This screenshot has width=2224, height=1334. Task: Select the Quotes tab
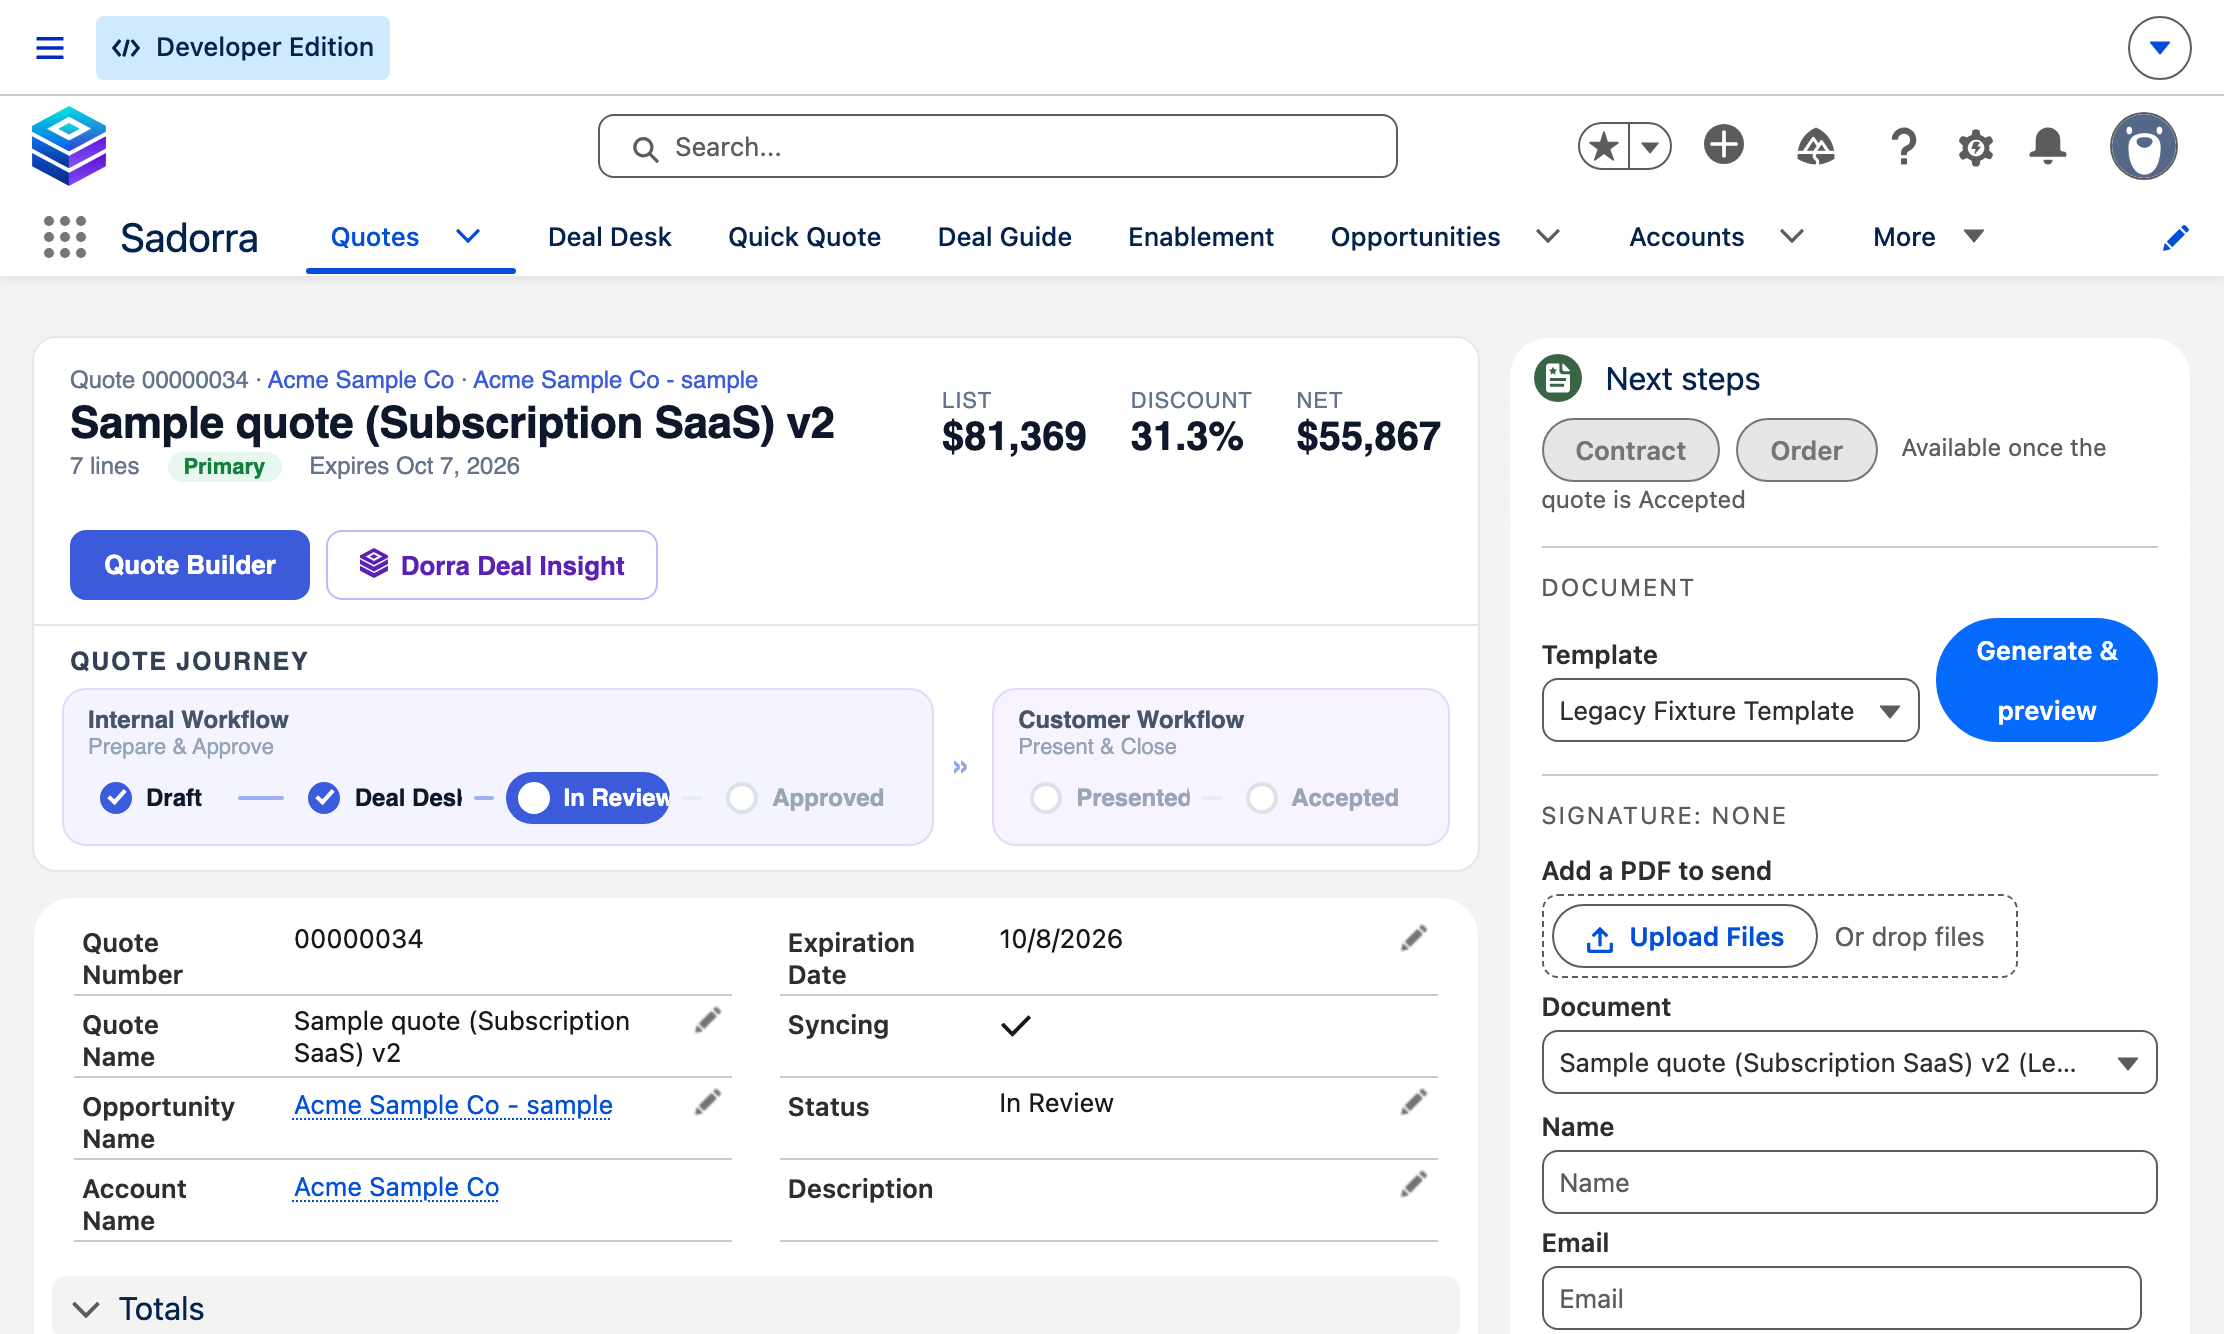tap(375, 237)
